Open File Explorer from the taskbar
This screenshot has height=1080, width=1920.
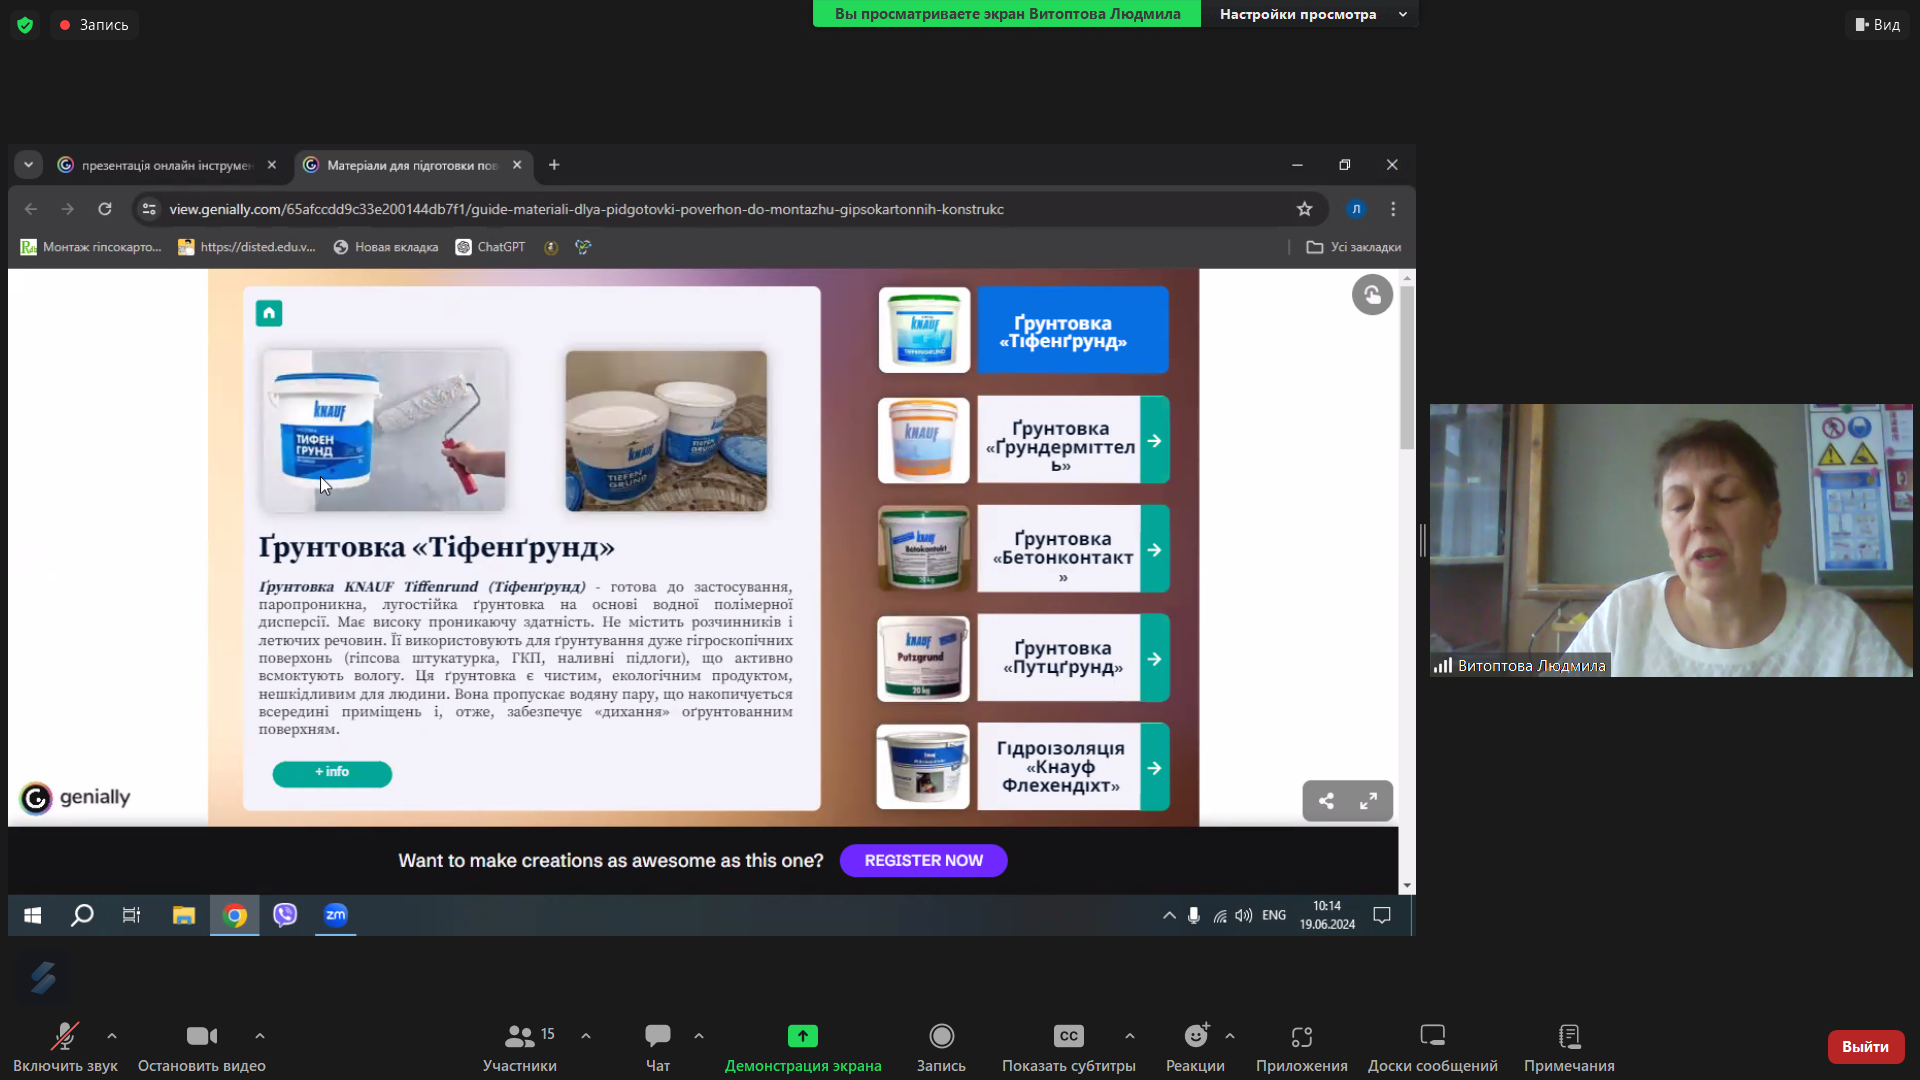click(183, 915)
